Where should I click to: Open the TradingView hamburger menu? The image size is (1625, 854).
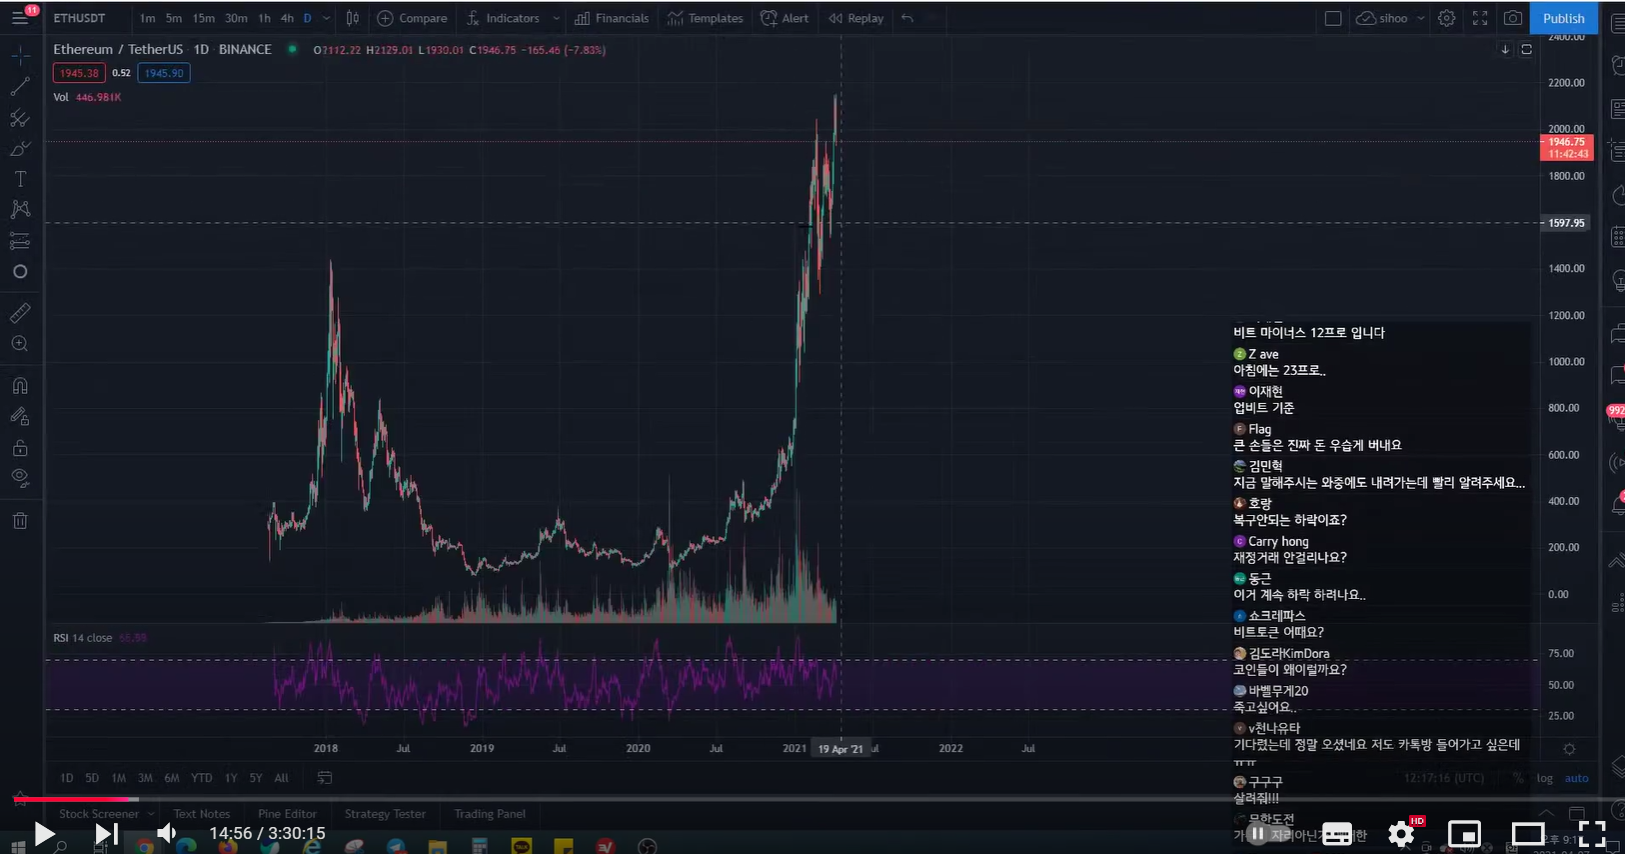[20, 18]
